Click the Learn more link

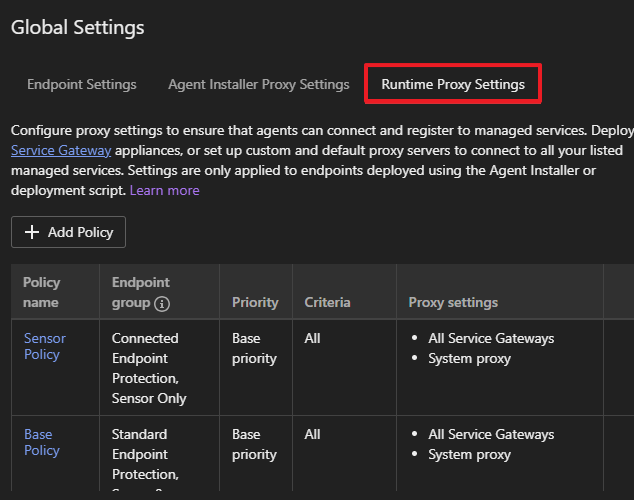[x=164, y=190]
